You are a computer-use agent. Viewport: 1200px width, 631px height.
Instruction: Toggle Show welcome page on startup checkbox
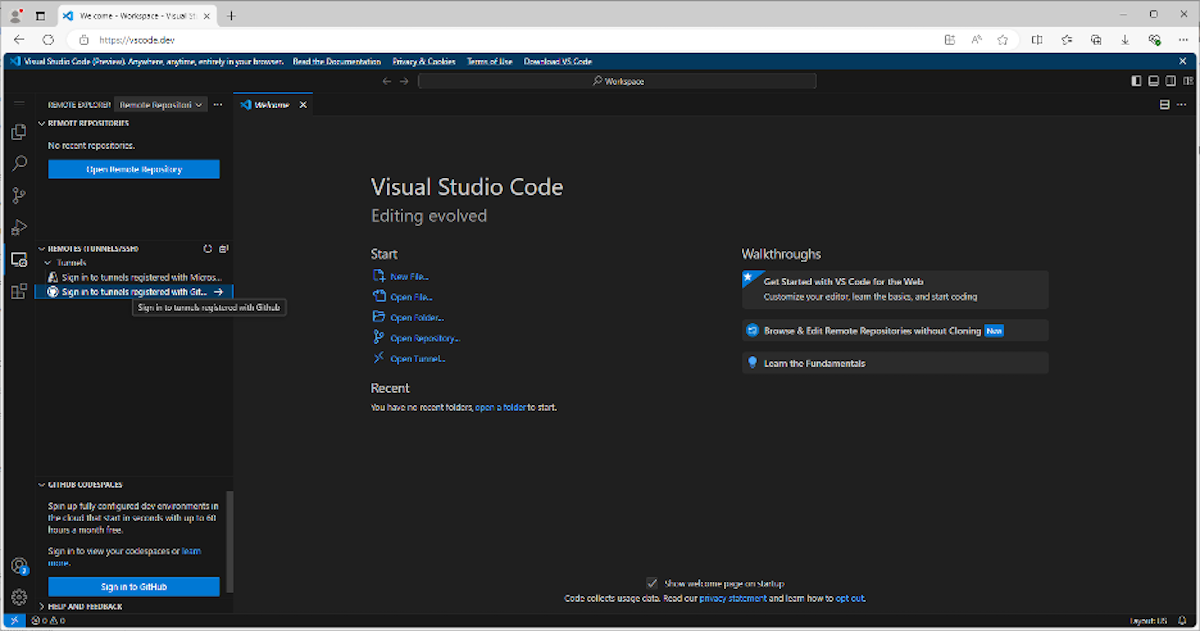point(652,583)
